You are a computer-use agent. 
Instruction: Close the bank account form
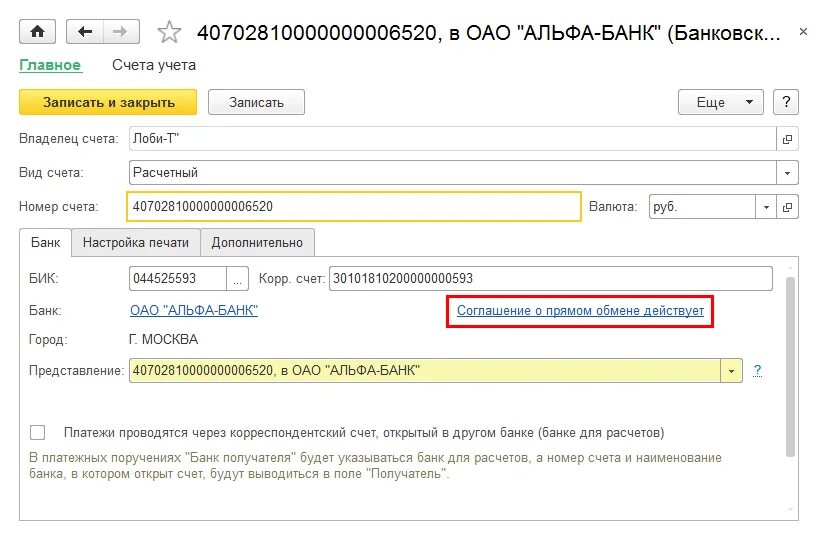coord(803,32)
